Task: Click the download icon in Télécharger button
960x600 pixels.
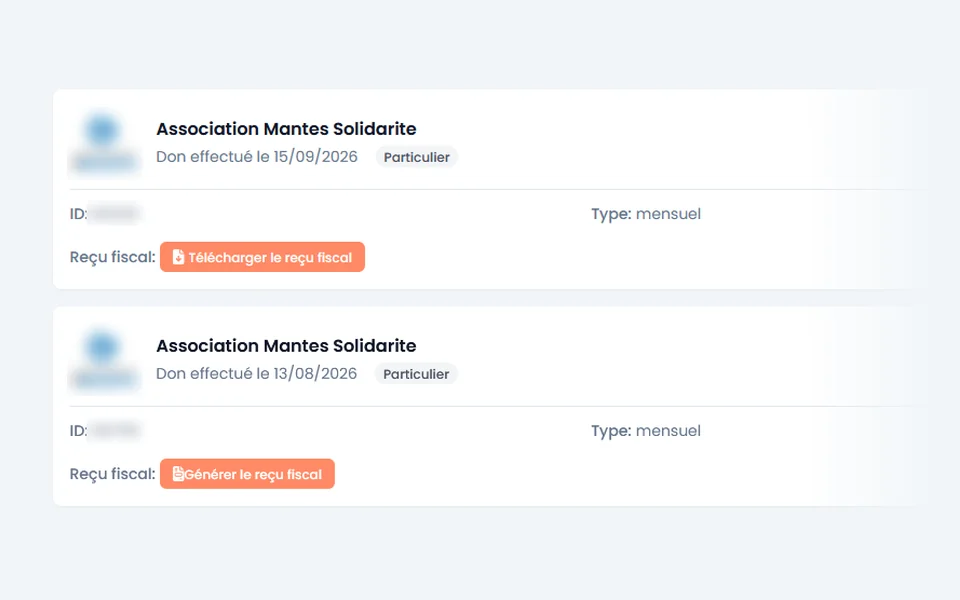Action: [x=178, y=257]
